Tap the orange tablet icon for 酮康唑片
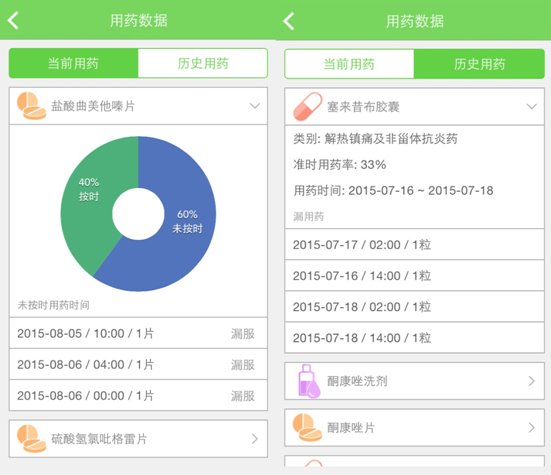 point(307,428)
